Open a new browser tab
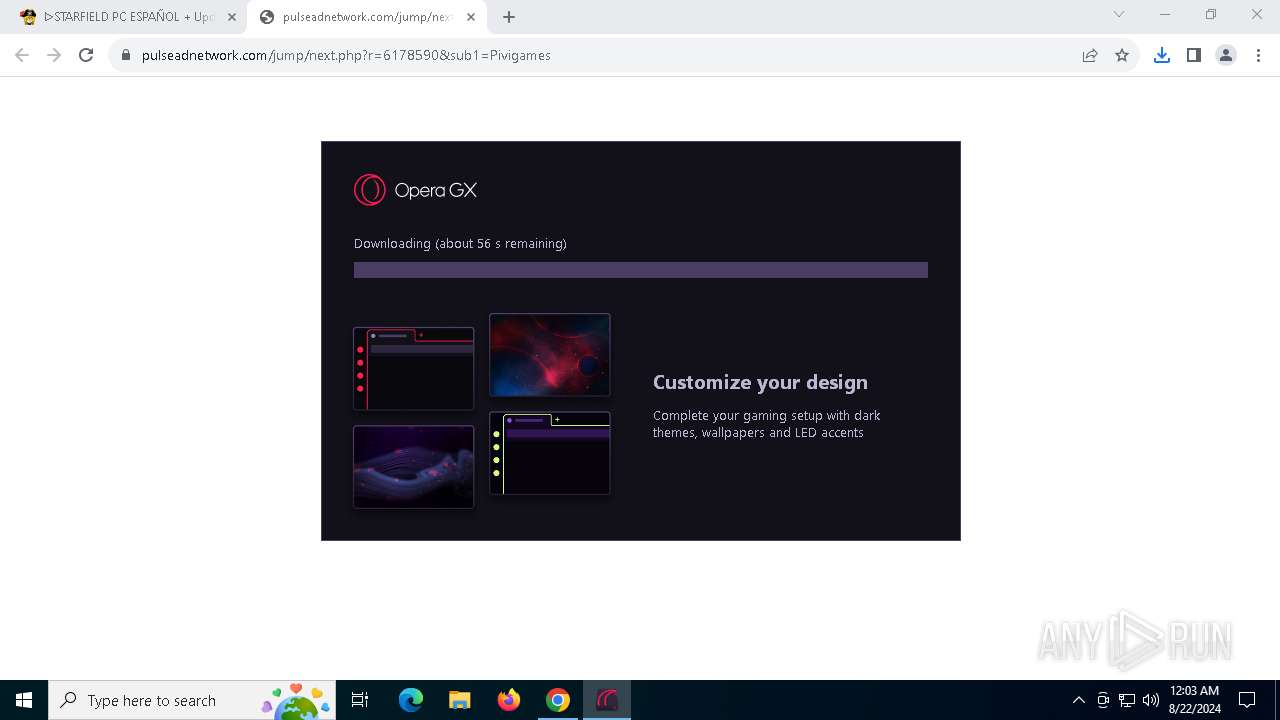The width and height of the screenshot is (1280, 720). (x=509, y=17)
